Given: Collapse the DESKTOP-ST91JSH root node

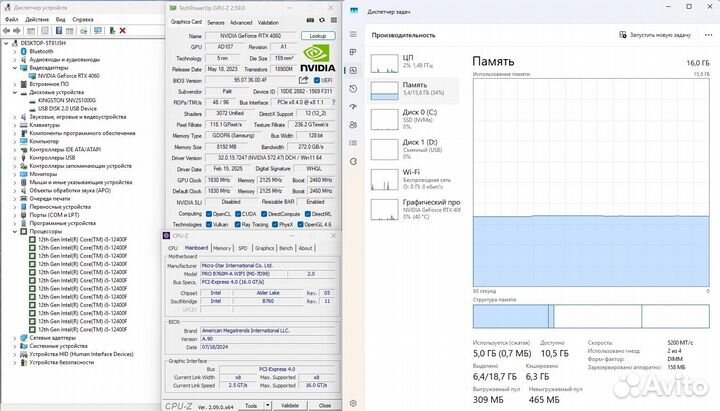Looking at the screenshot, I should 6,43.
